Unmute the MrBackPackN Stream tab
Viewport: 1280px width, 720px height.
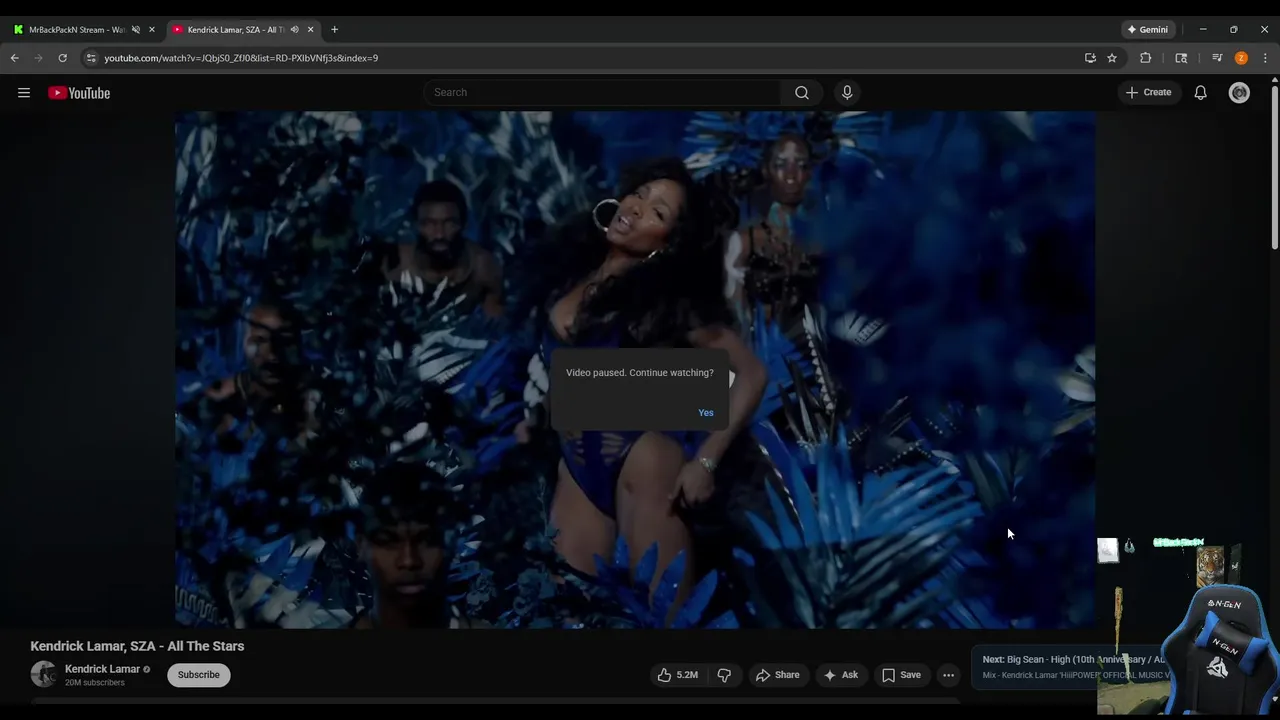coord(136,30)
